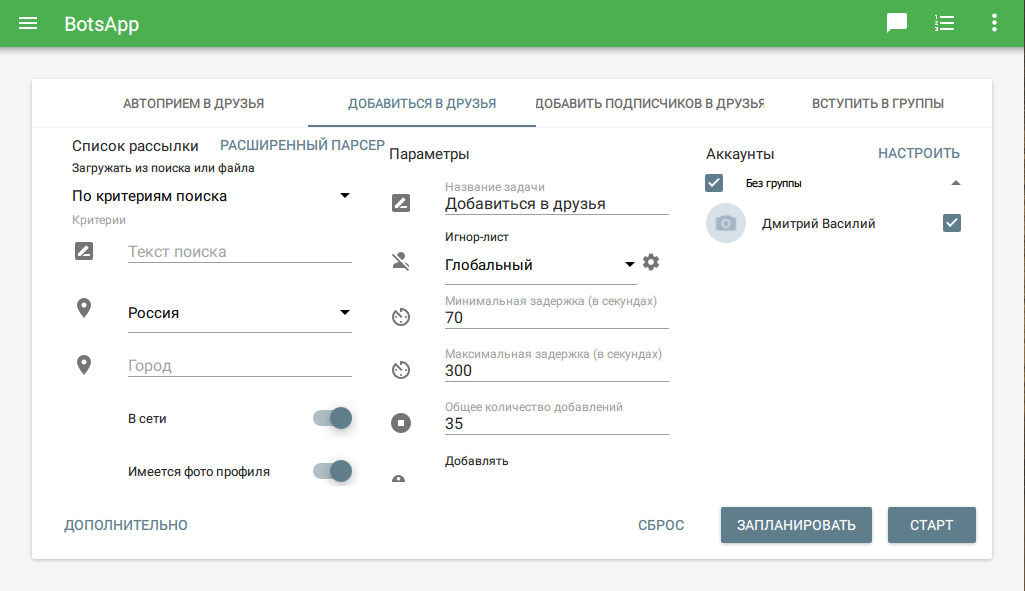Screen dimensions: 1025x591
Task: Click the edit icon beside task name
Action: pyautogui.click(x=401, y=203)
